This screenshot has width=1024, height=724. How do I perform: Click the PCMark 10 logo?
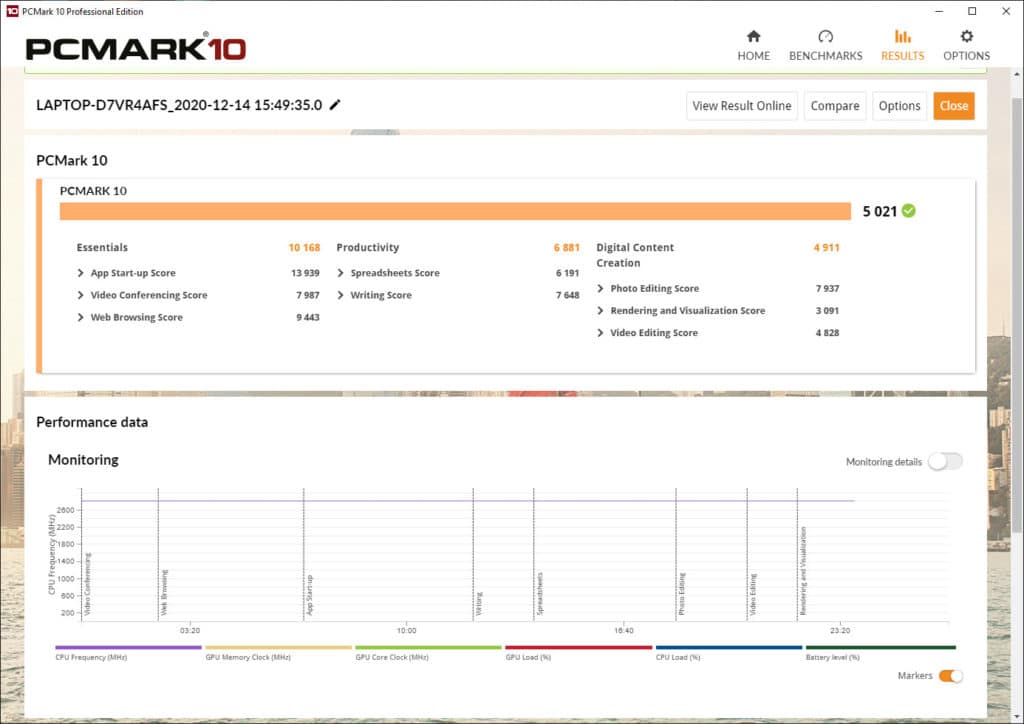(x=135, y=48)
